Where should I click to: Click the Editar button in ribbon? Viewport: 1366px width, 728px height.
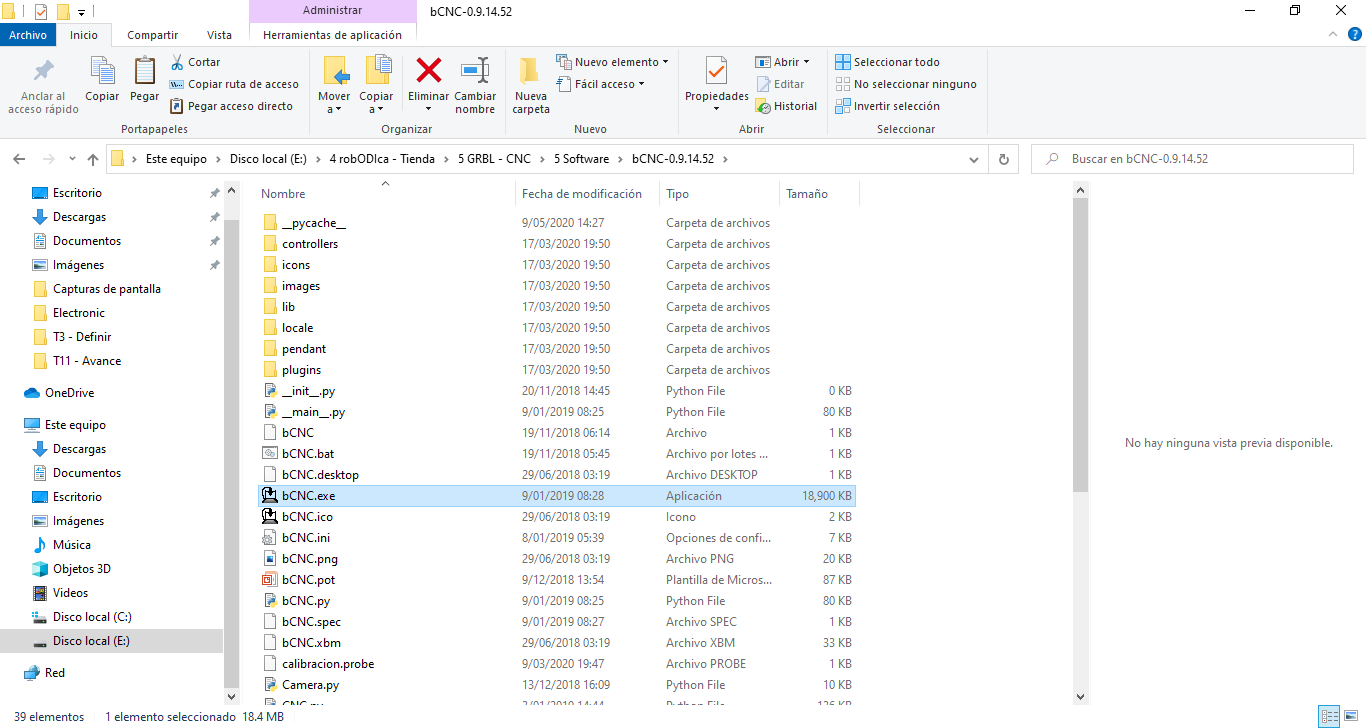(x=781, y=84)
